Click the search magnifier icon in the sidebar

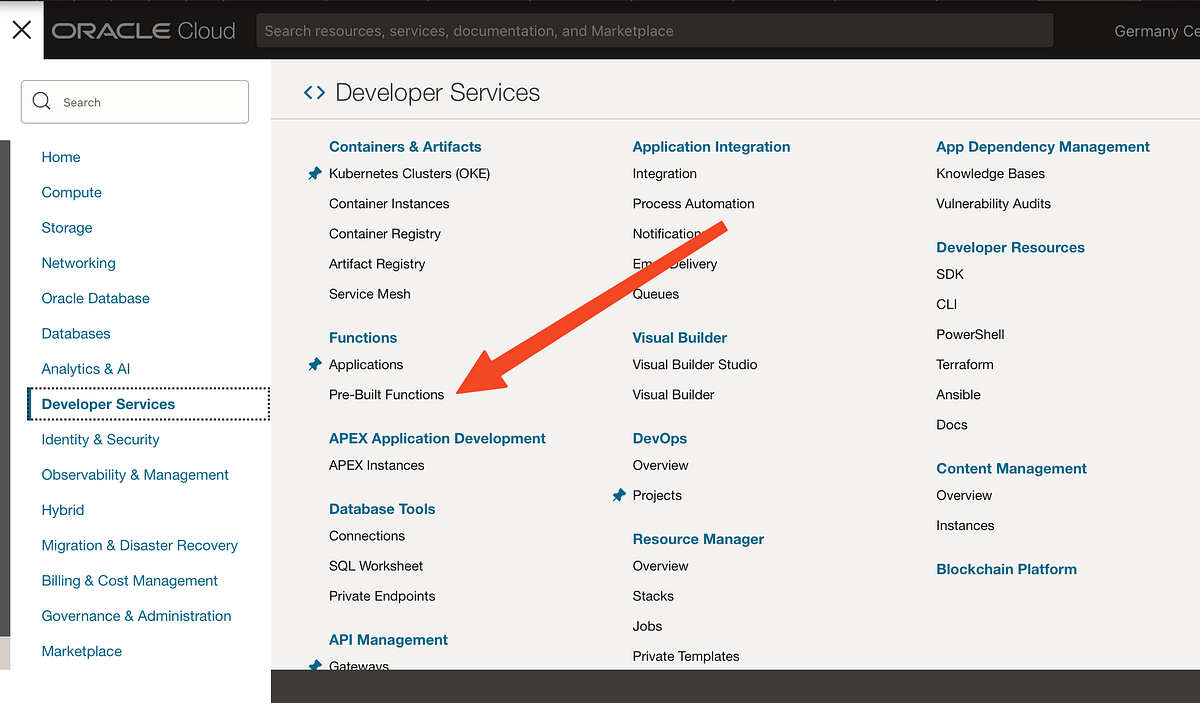point(41,101)
